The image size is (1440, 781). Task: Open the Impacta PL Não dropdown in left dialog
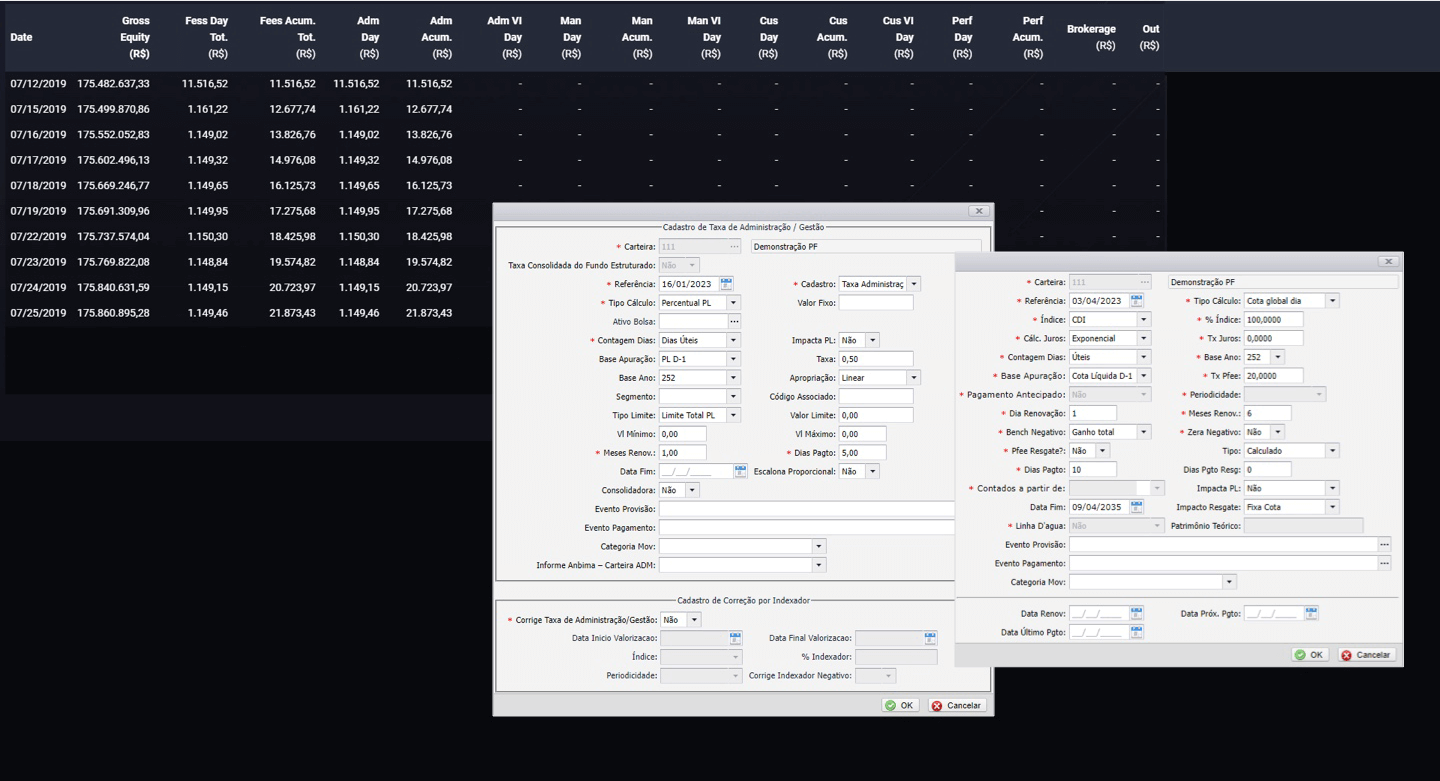(x=873, y=340)
